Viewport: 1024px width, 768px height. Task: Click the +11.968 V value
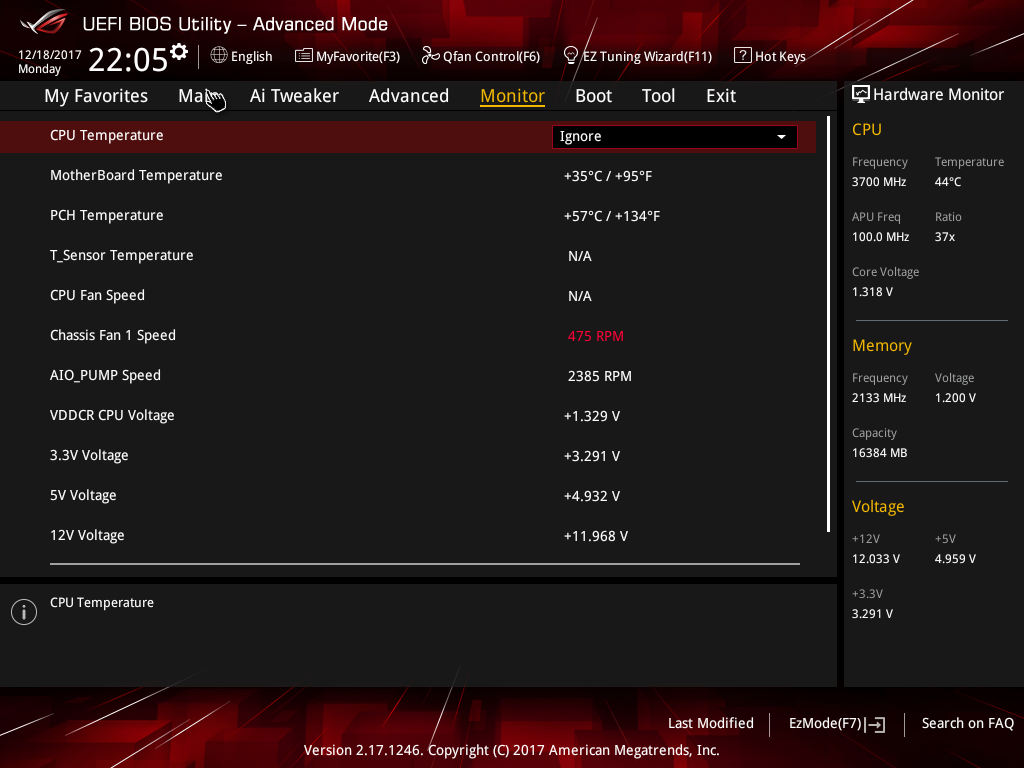596,536
